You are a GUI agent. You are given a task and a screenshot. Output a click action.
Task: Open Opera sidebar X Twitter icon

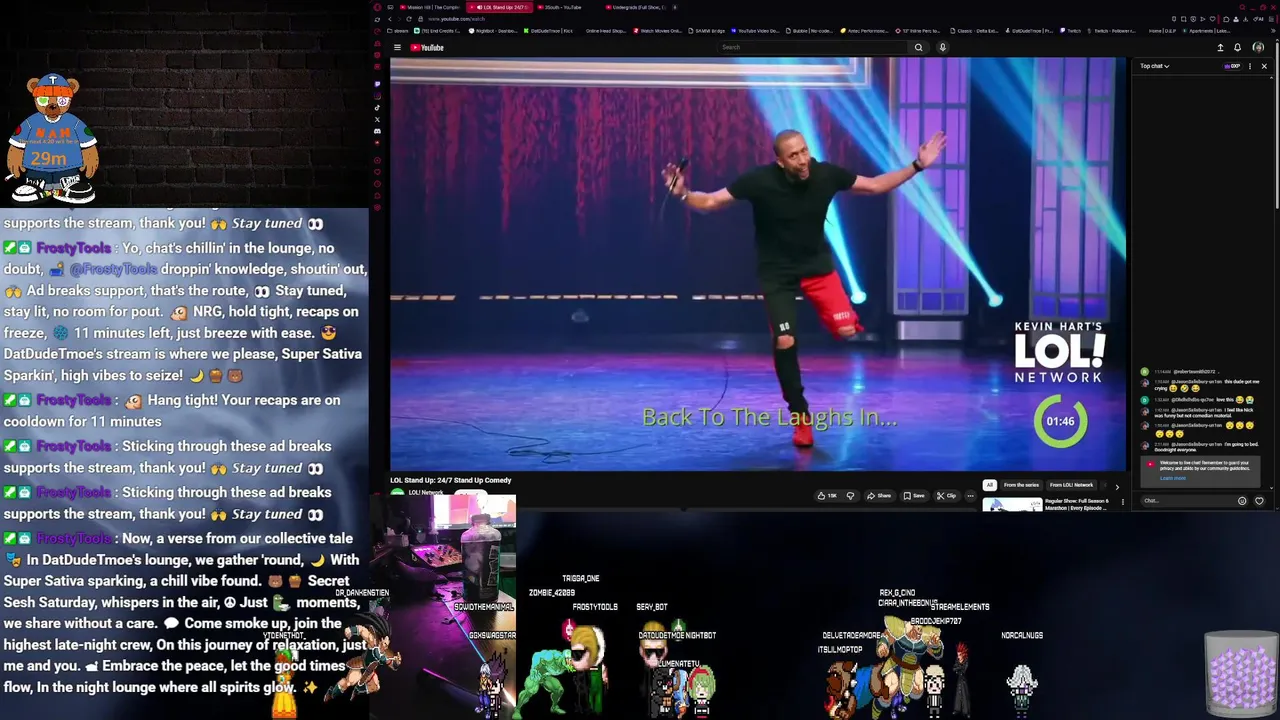point(377,120)
